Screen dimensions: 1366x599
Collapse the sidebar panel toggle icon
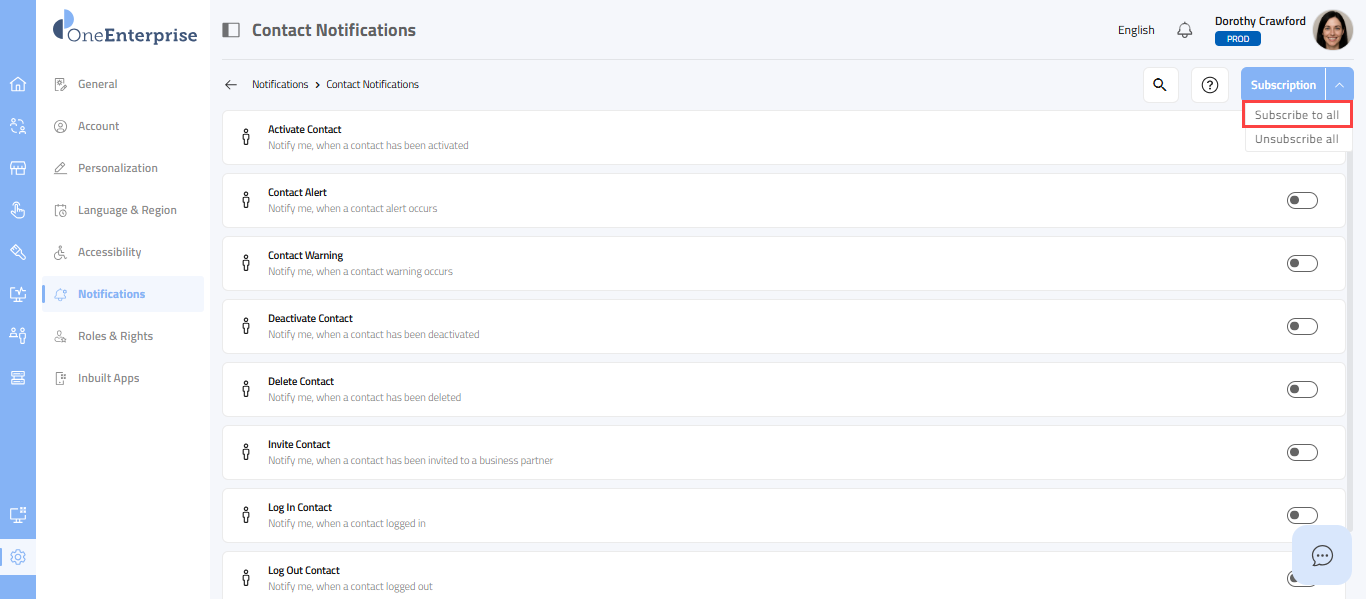point(231,30)
